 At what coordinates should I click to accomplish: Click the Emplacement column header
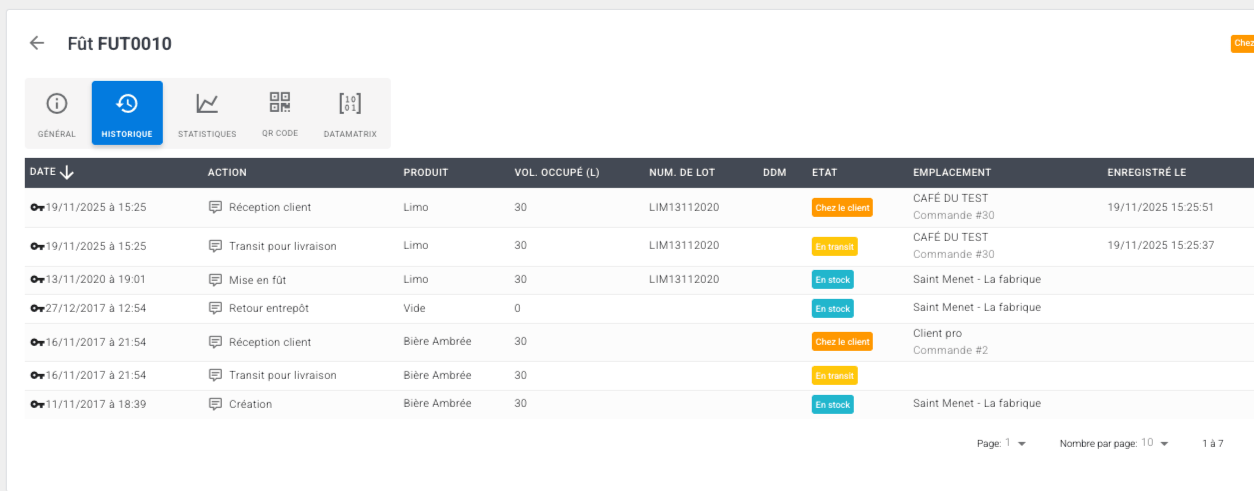point(951,172)
